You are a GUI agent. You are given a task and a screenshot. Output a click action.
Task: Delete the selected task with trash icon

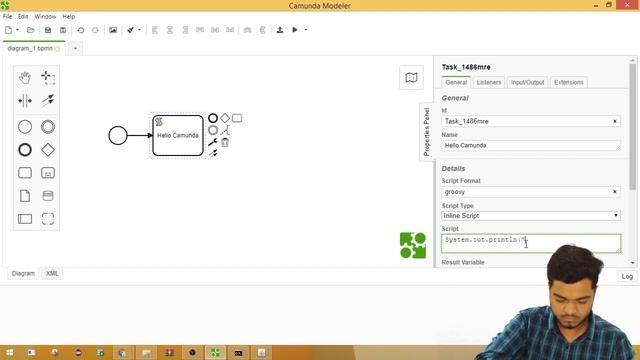click(225, 142)
